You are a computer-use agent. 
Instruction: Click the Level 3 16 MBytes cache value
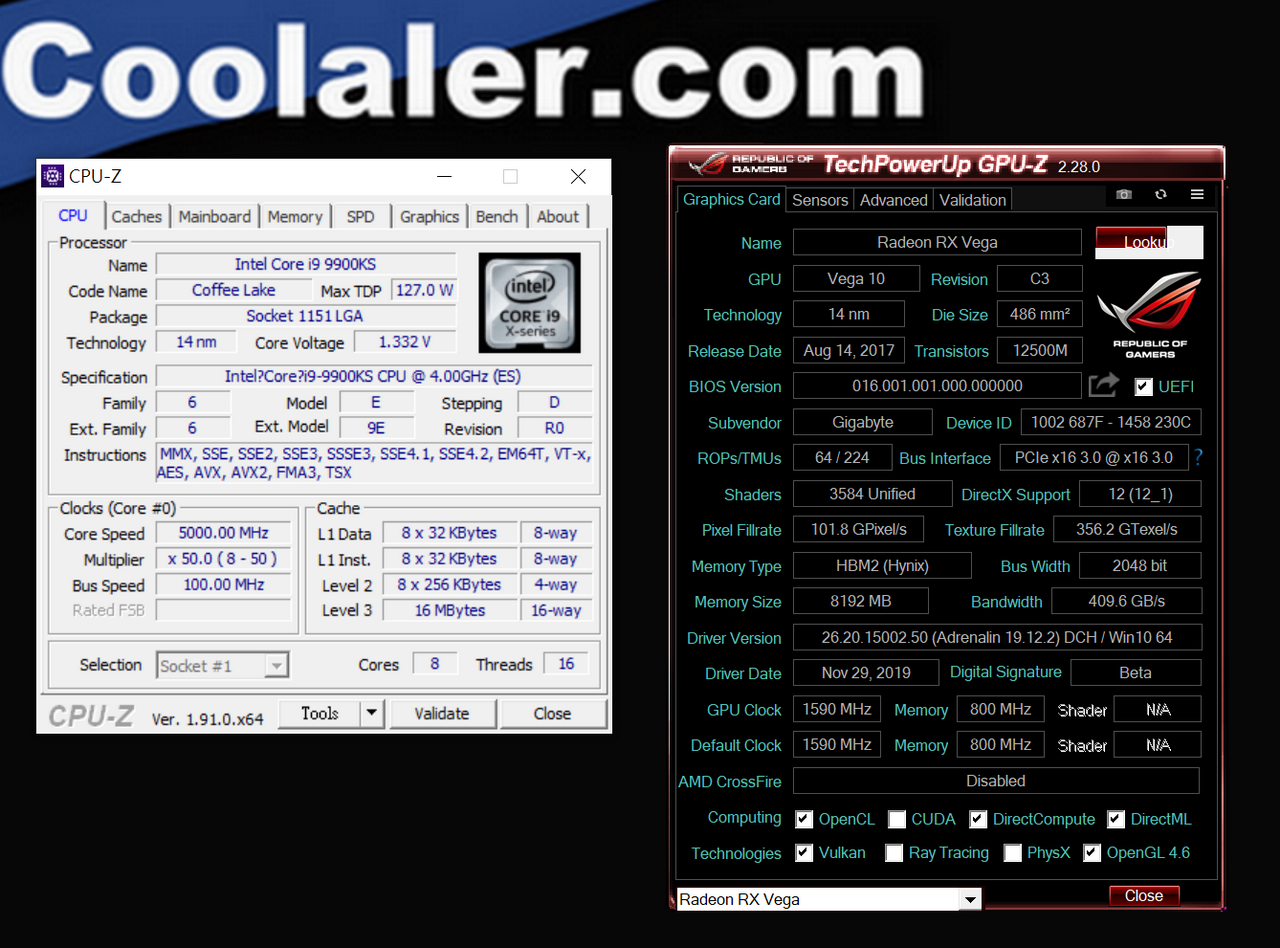tap(450, 610)
